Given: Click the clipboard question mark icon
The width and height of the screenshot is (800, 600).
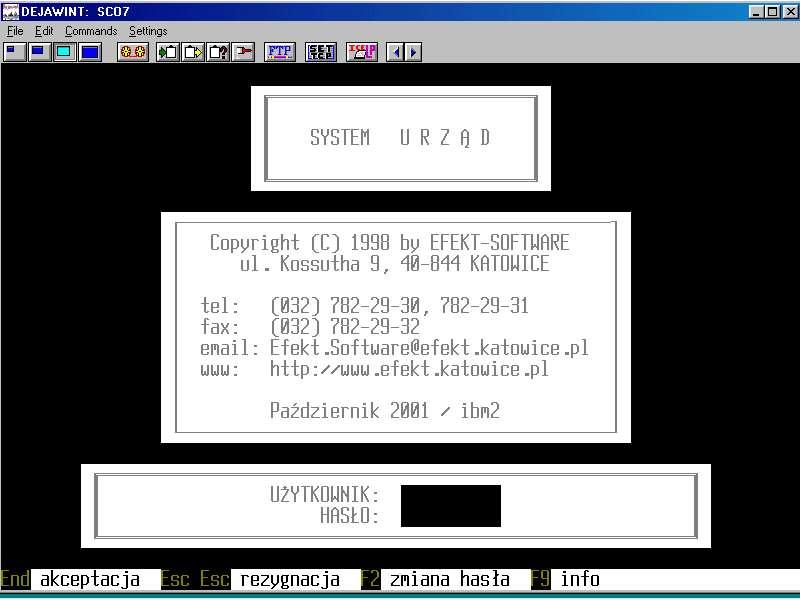Looking at the screenshot, I should click(x=218, y=52).
